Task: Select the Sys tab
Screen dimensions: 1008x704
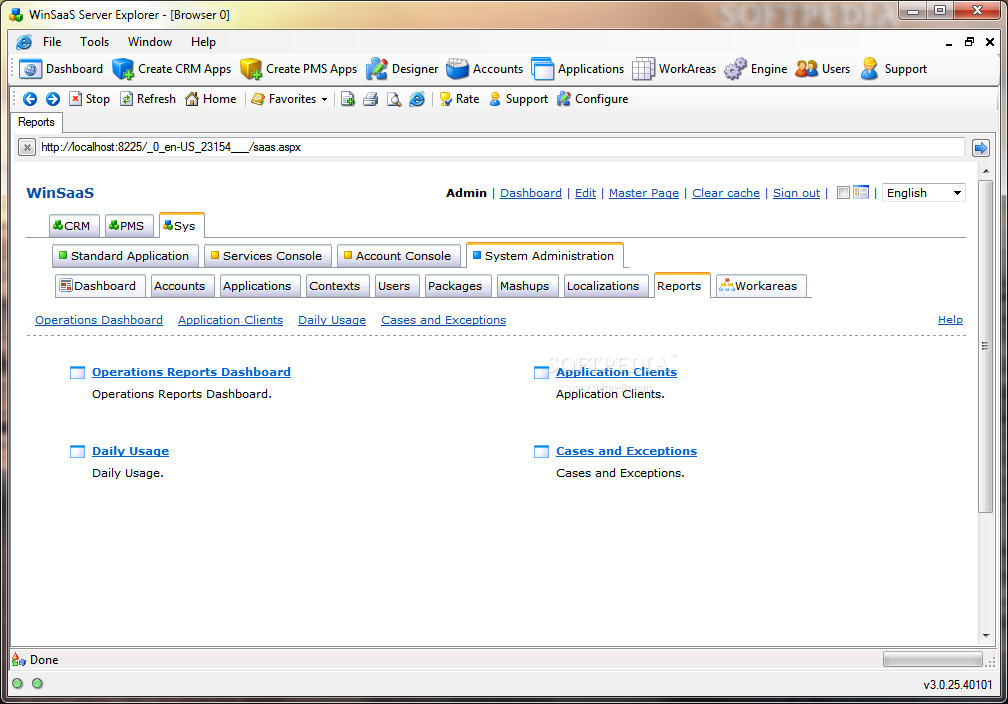Action: (182, 226)
